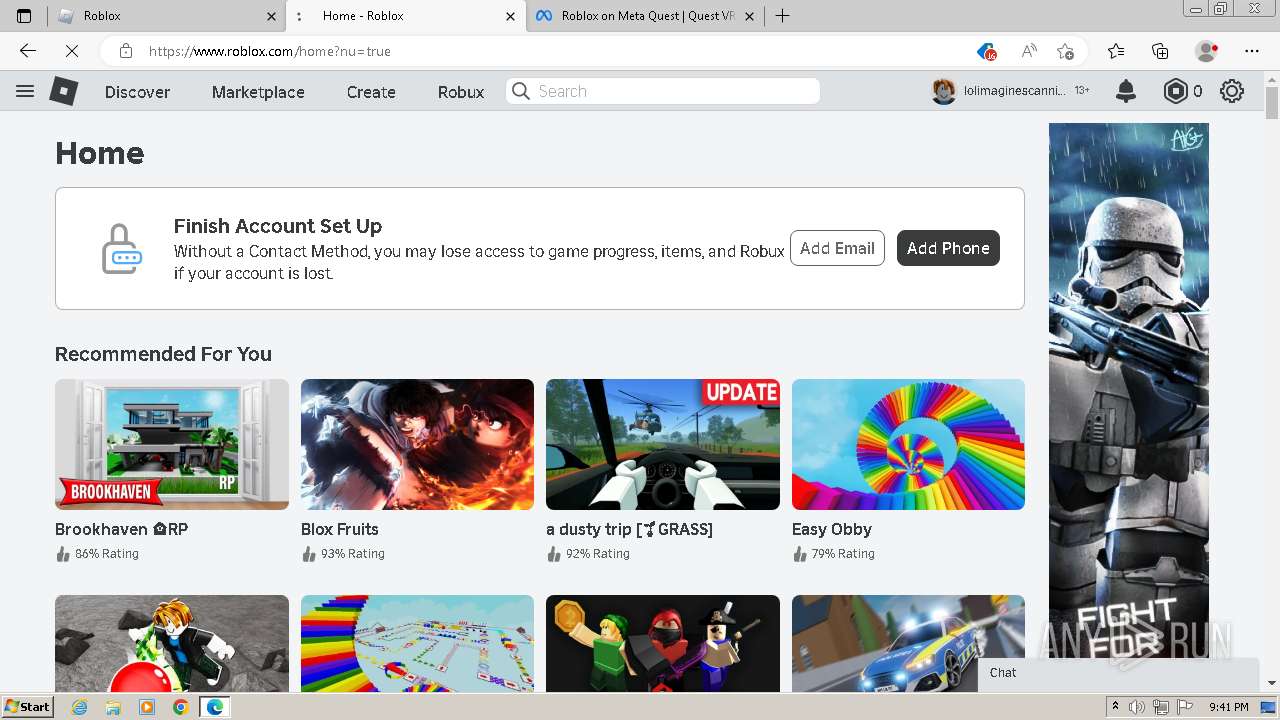Screen dimensions: 1280x720
Task: Open Internet Explorer from the taskbar
Action: 79,707
